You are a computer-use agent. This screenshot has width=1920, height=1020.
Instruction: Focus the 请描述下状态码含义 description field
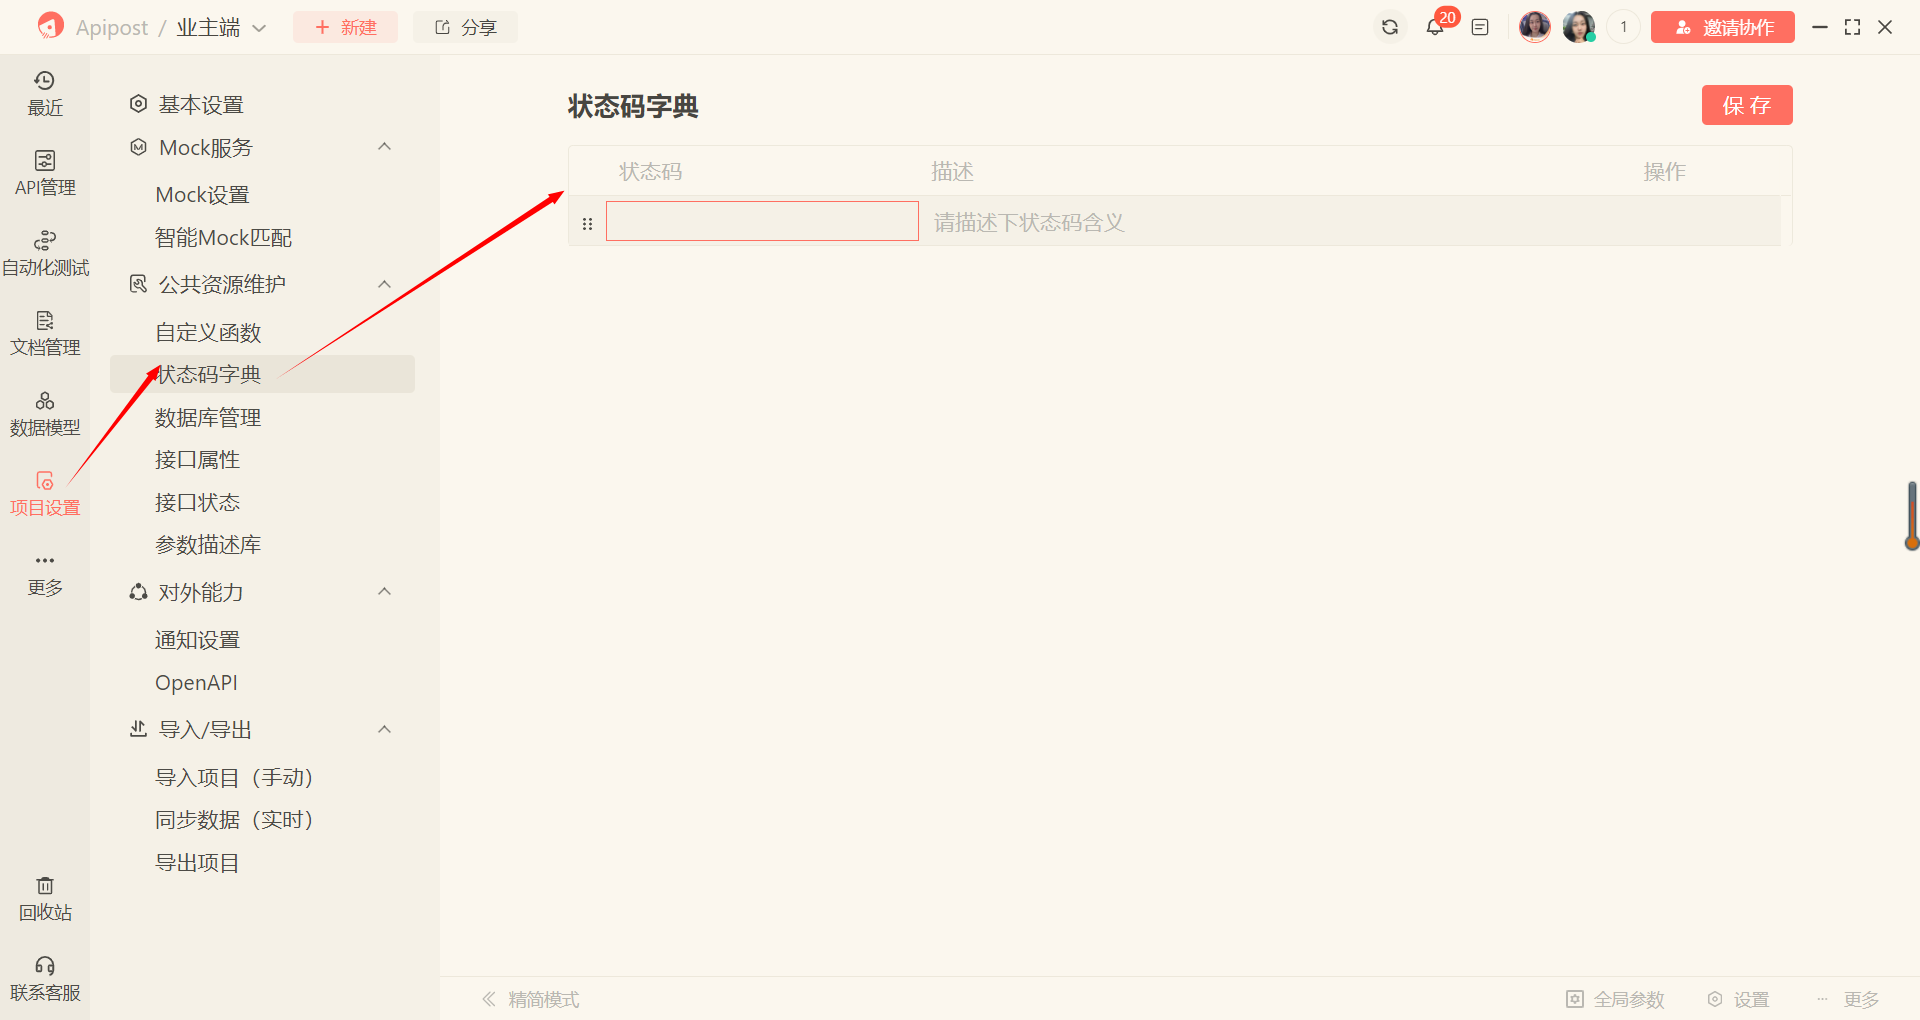click(1350, 222)
